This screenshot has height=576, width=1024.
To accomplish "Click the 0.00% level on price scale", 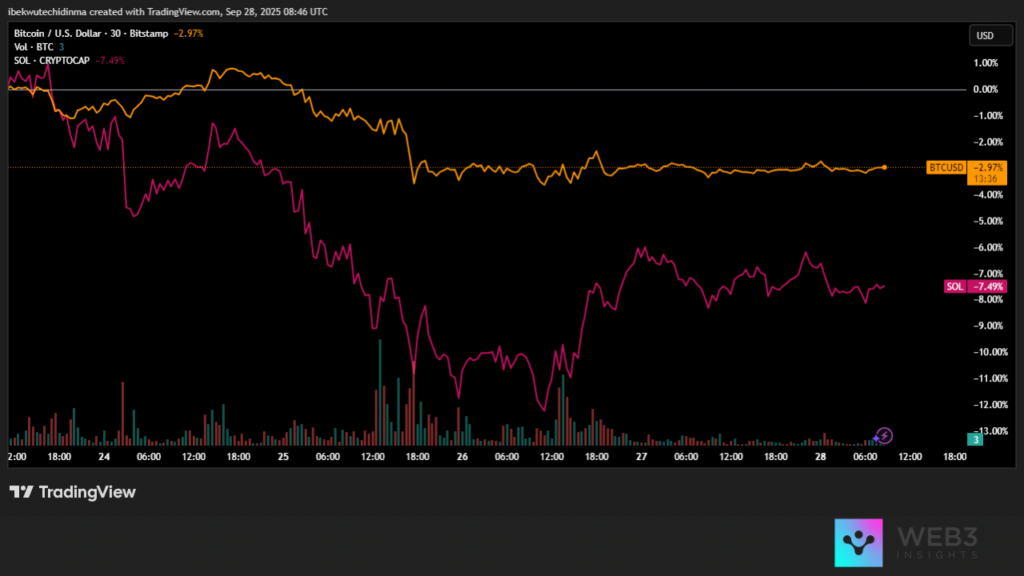I will coord(985,89).
